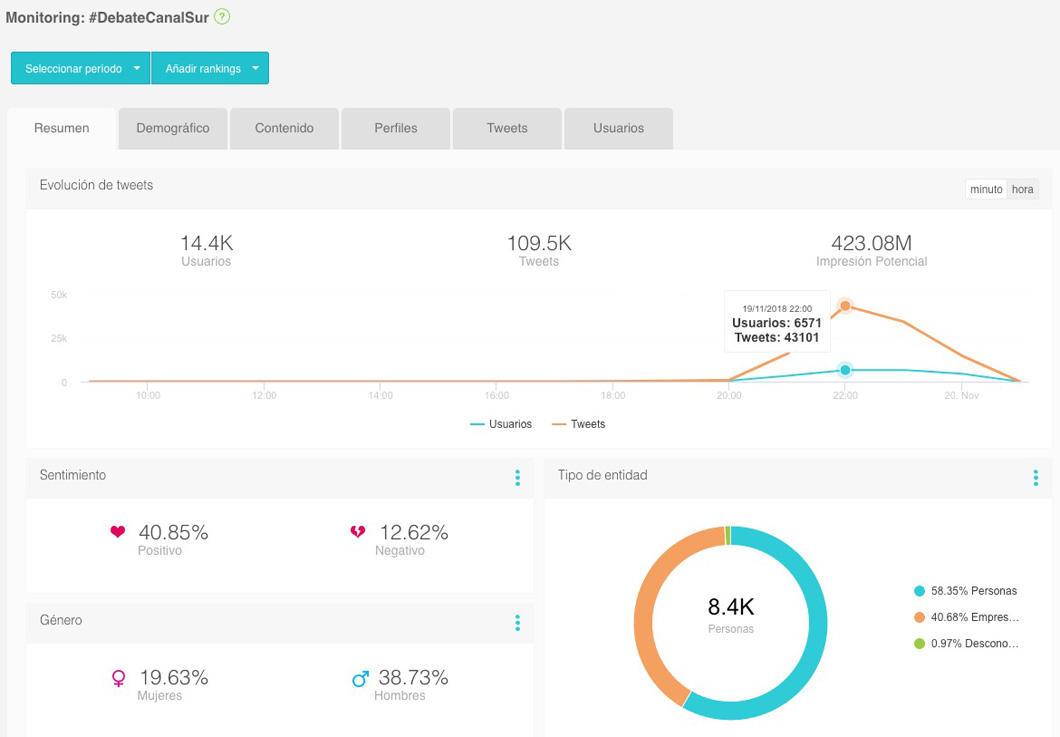Open the Sentimiento panel three-dot menu
Viewport: 1060px width, 737px height.
click(x=517, y=478)
